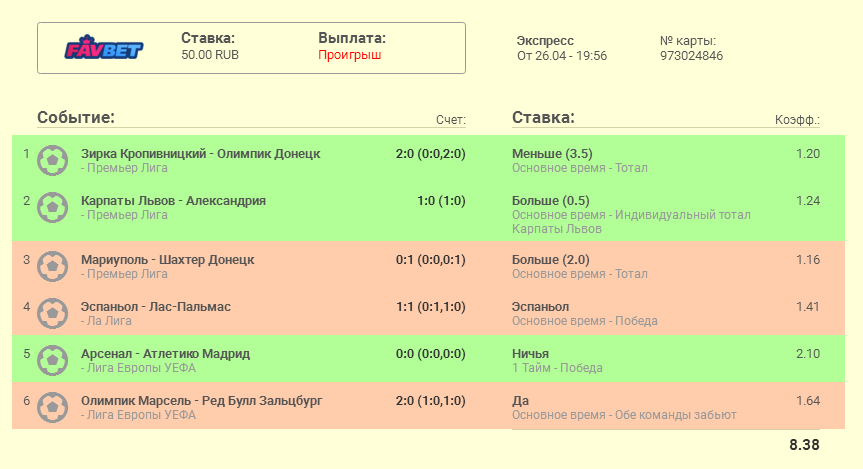Screen dimensions: 863x469
Task: Click the Эспаньол win bet label
Action: [x=540, y=307]
